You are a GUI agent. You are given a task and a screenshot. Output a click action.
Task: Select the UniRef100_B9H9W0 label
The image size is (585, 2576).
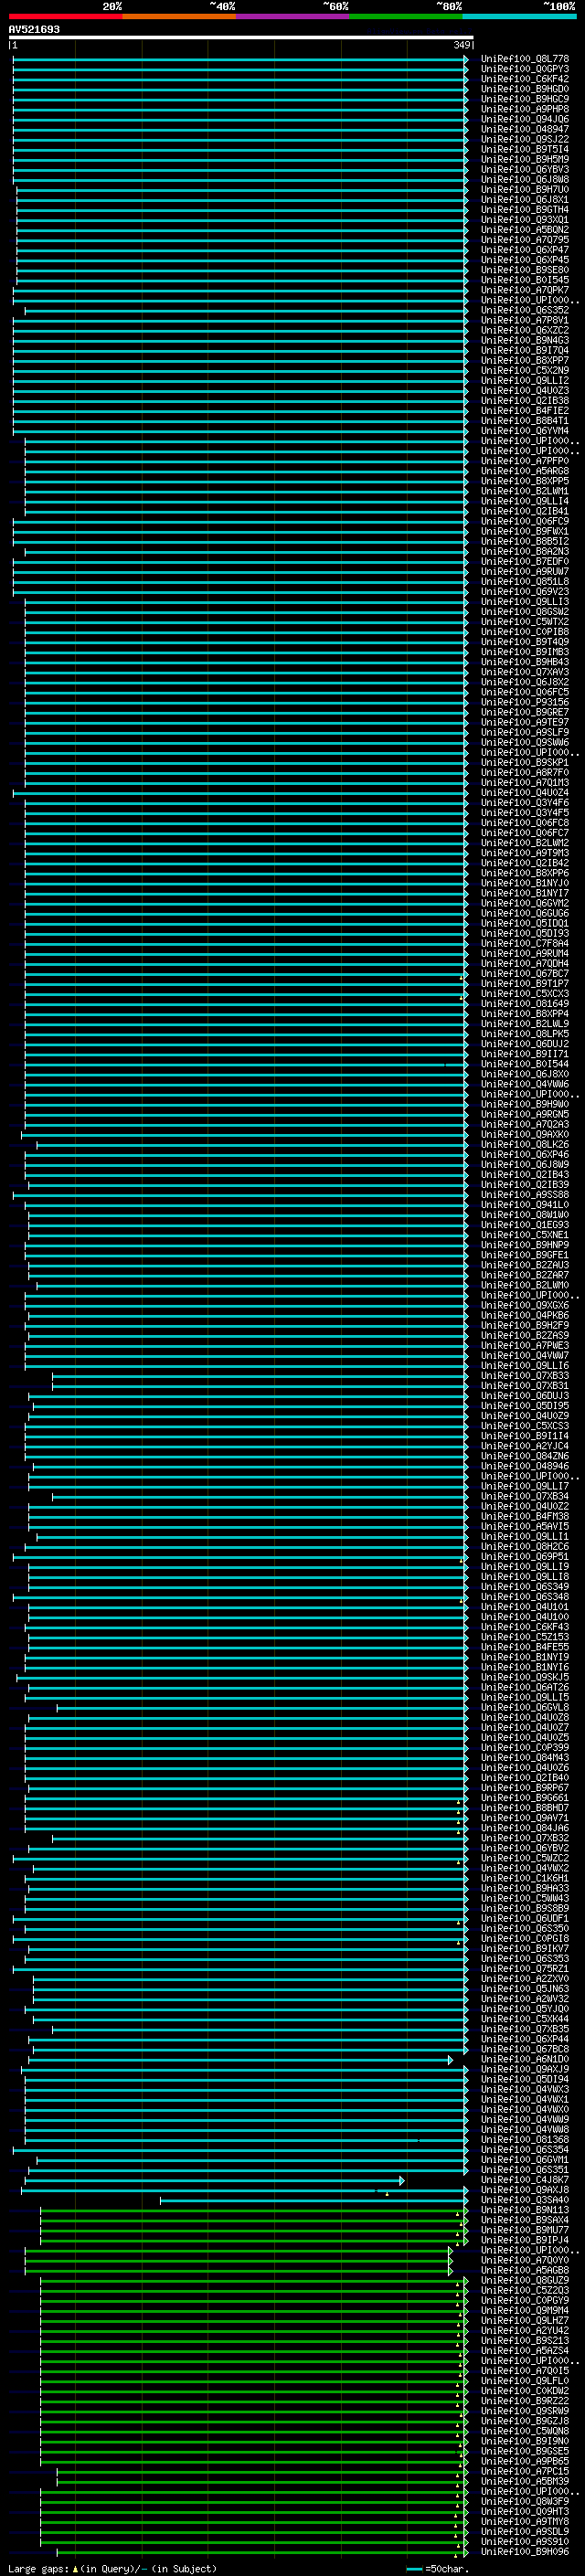tap(525, 1104)
